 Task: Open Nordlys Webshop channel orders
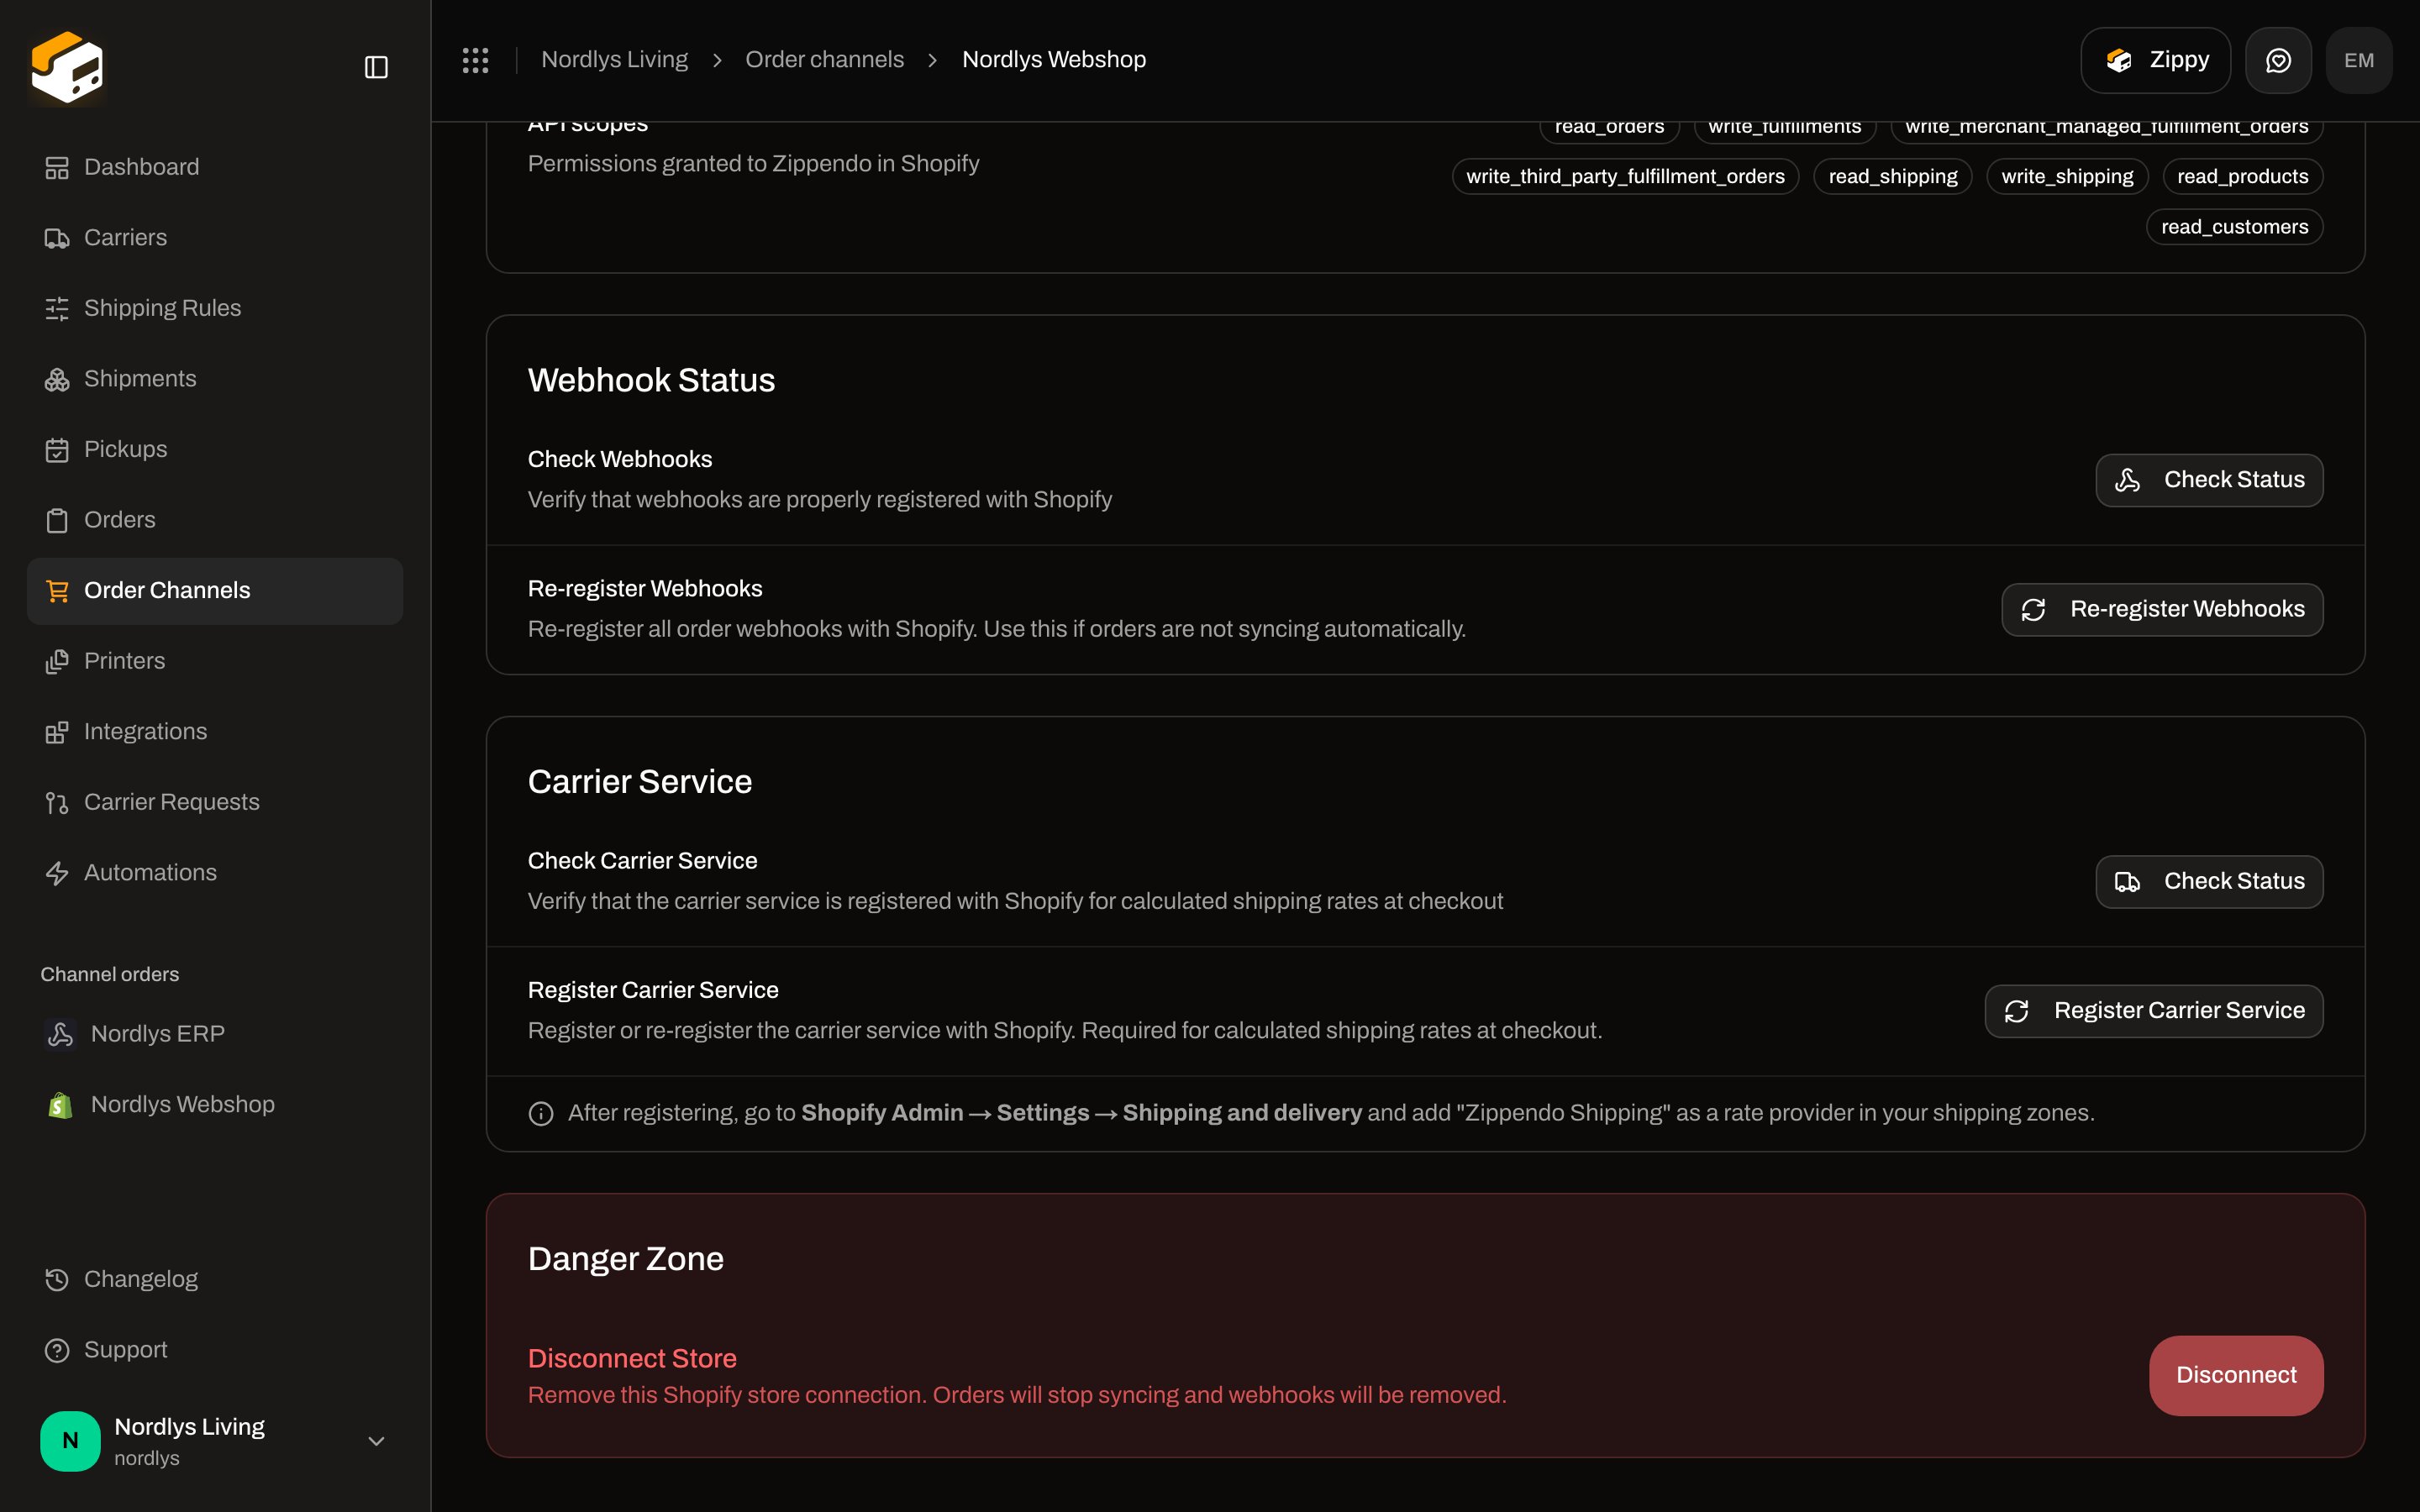pos(215,1105)
